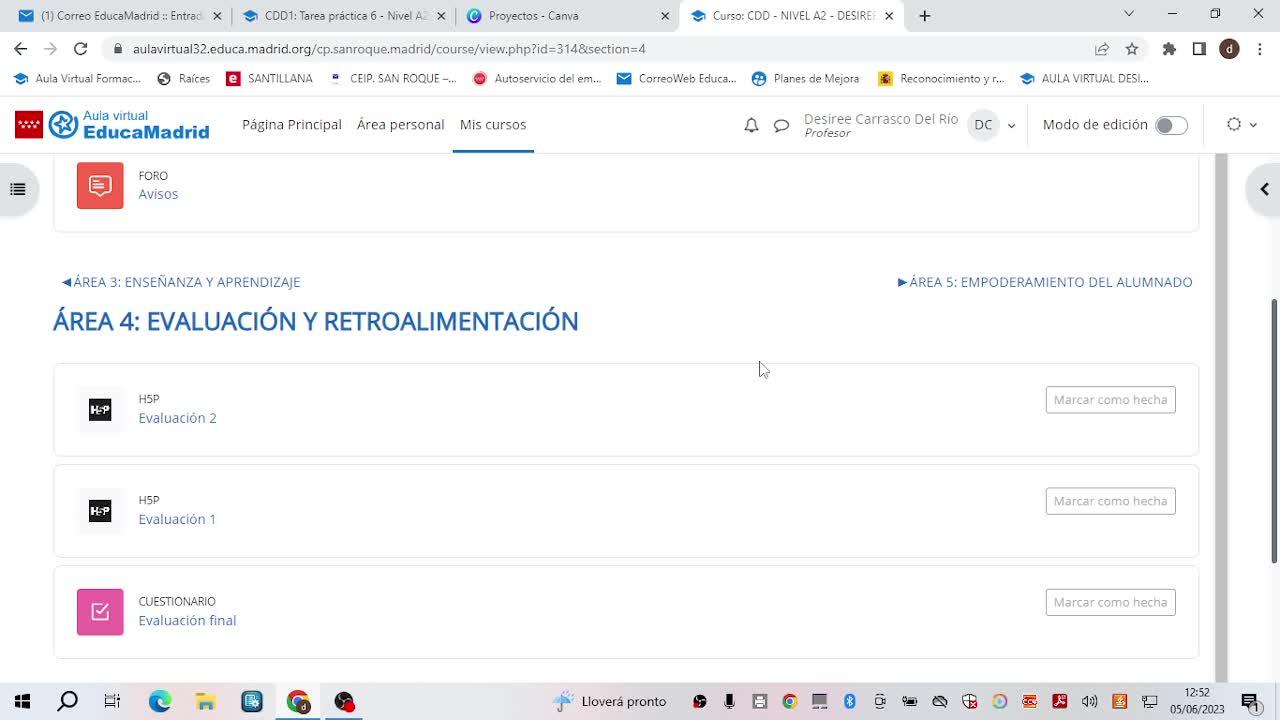This screenshot has width=1280, height=720.
Task: Open Área personal
Action: tap(400, 125)
